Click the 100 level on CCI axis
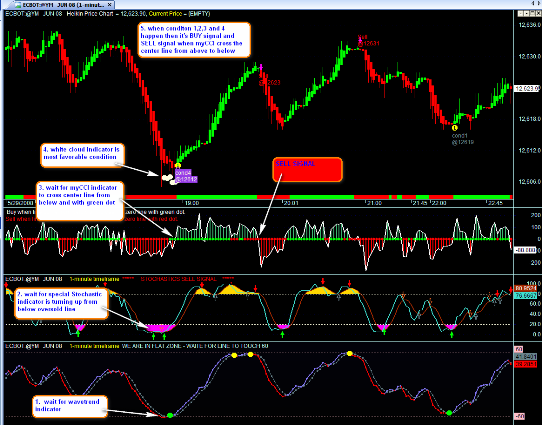The width and height of the screenshot is (542, 425). pos(535,227)
